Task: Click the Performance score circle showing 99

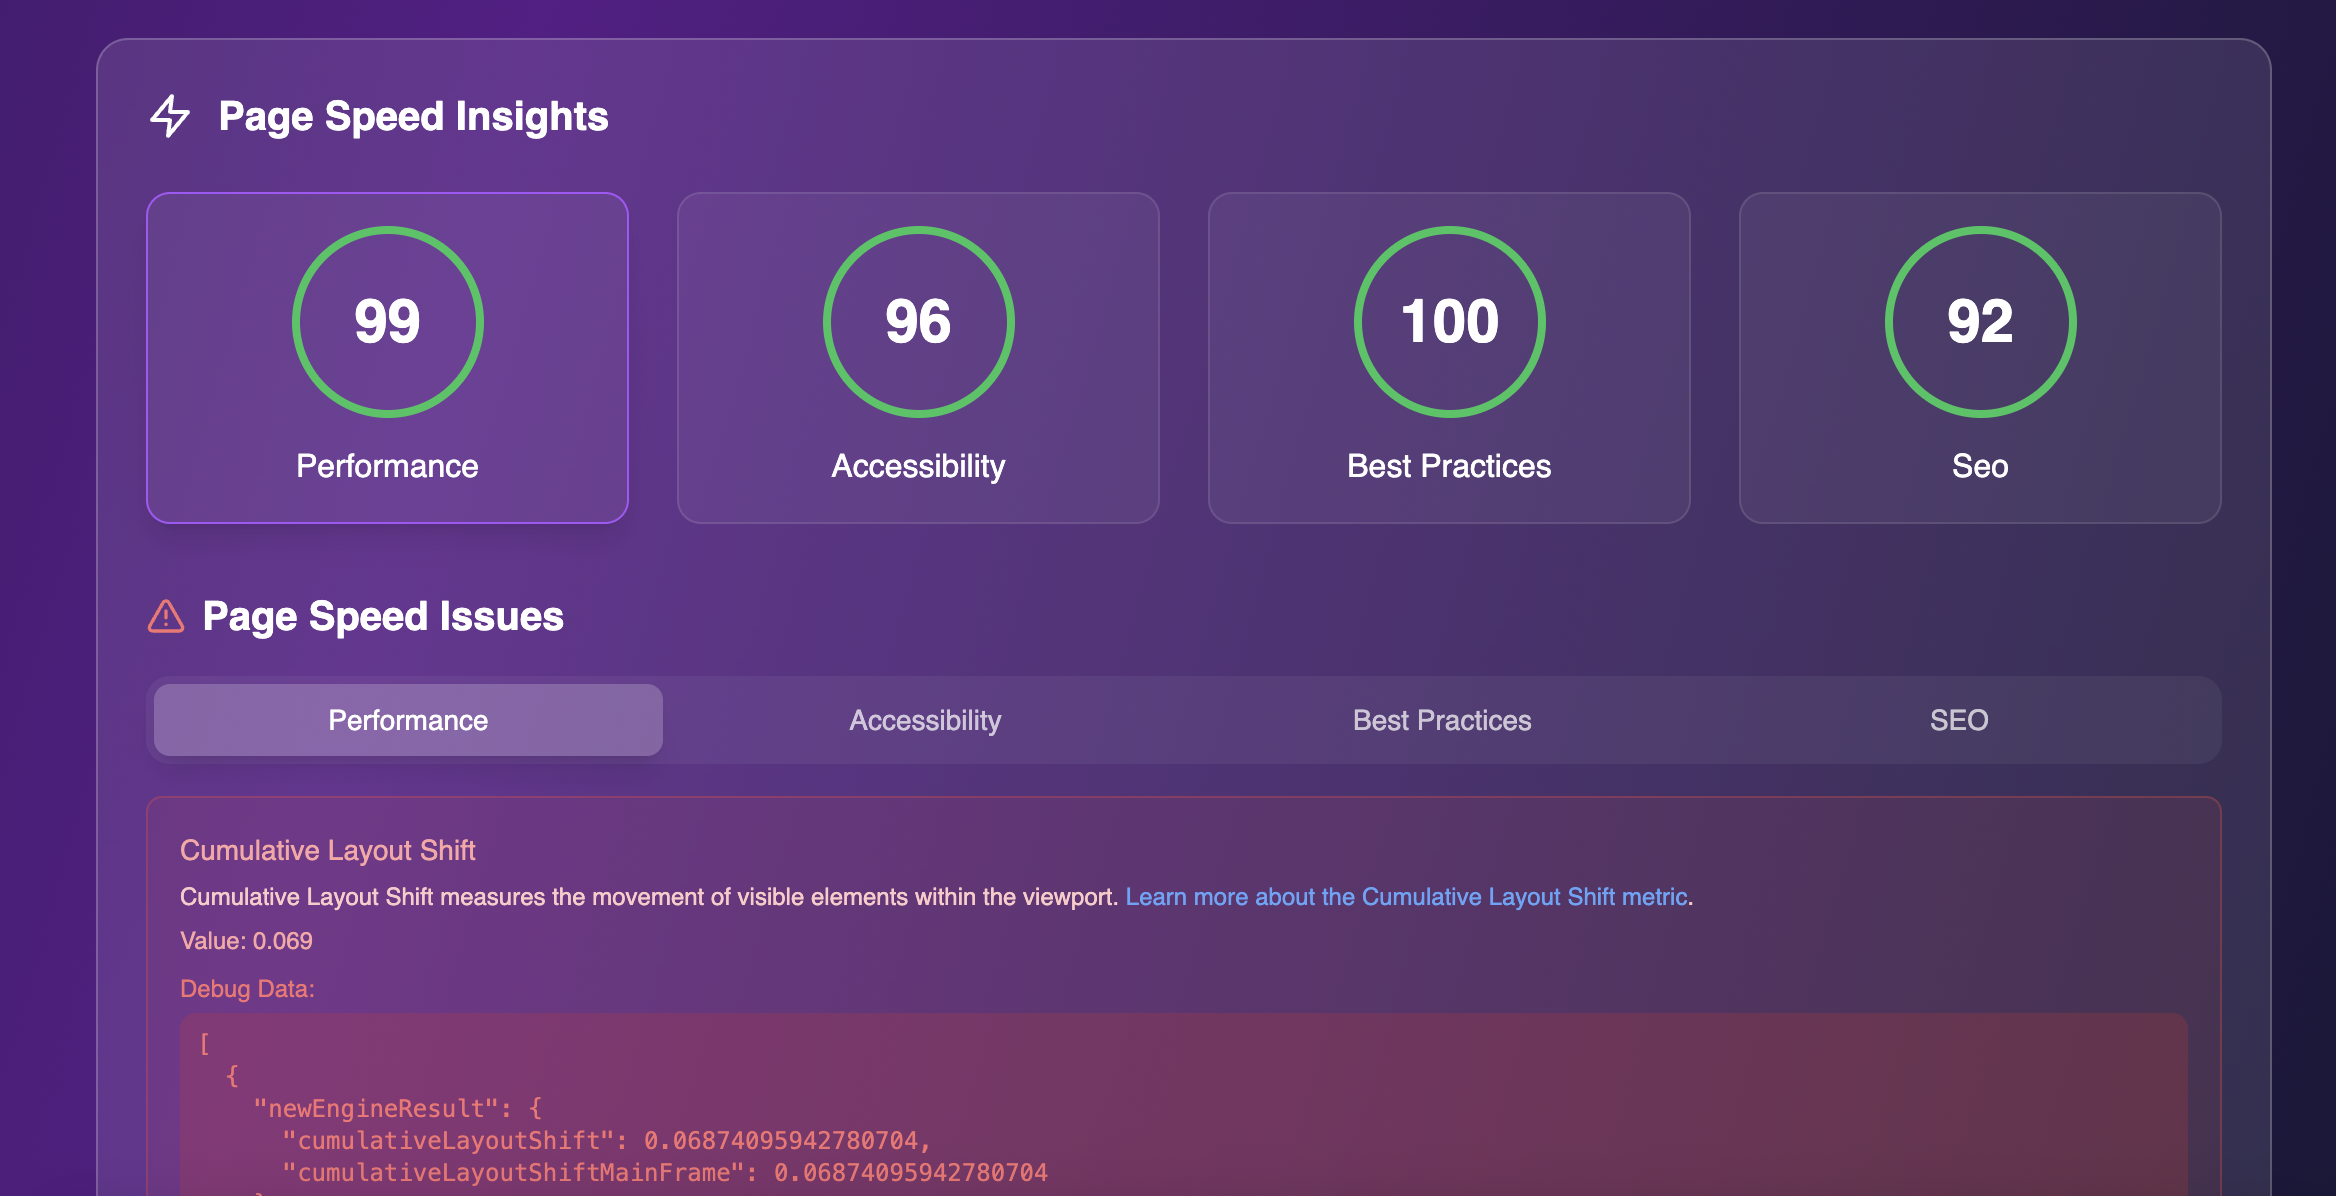Action: 387,321
